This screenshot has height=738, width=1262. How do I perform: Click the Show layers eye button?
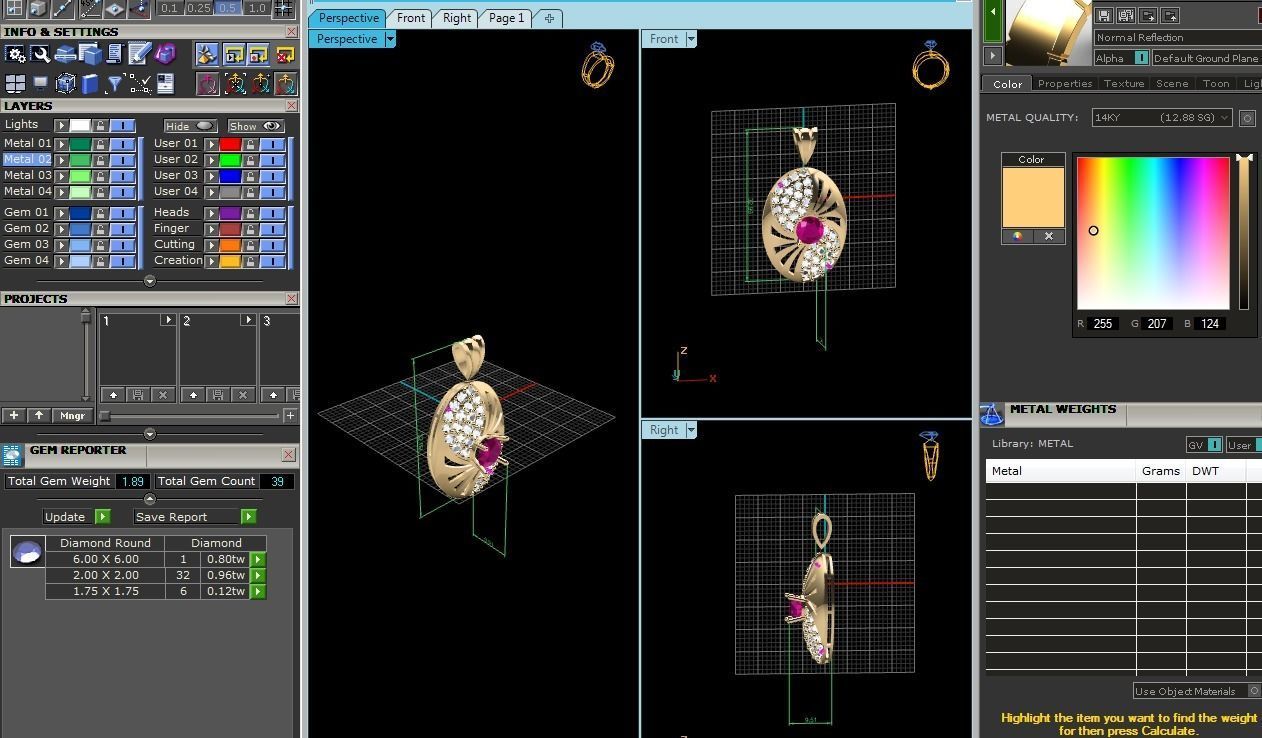tap(256, 126)
